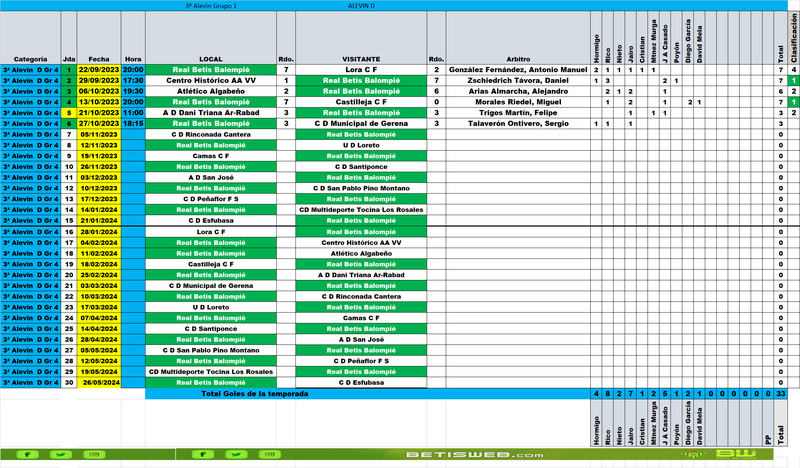The height and width of the screenshot is (468, 800).
Task: Select visitor Castilleja C F in jornada 4
Action: coord(361,102)
